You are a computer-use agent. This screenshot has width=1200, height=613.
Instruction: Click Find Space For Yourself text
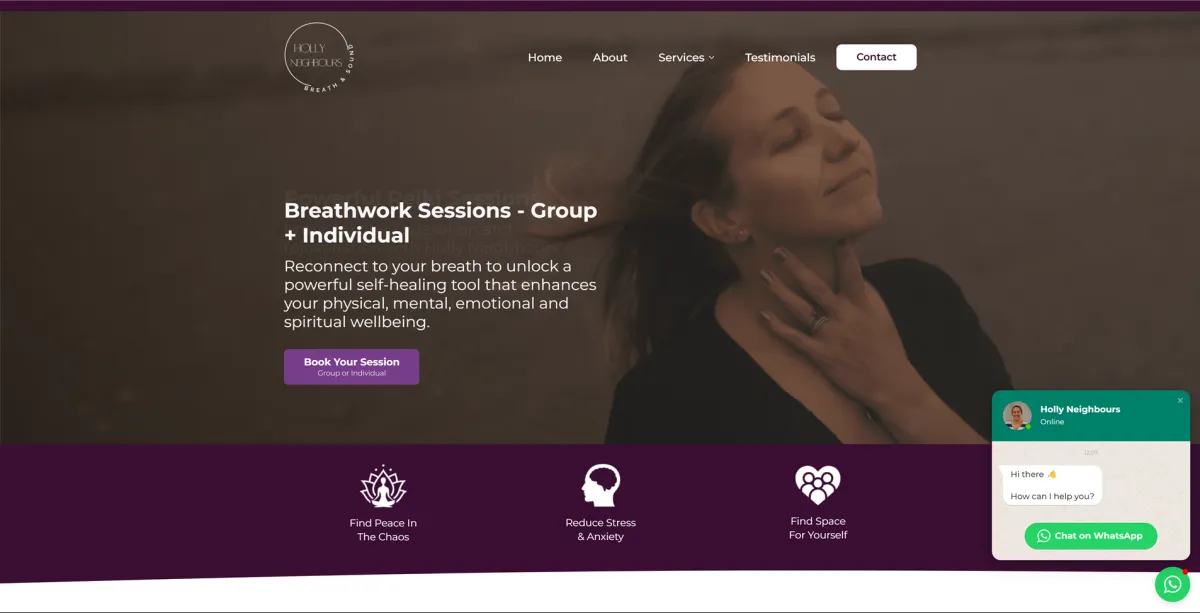pos(818,528)
